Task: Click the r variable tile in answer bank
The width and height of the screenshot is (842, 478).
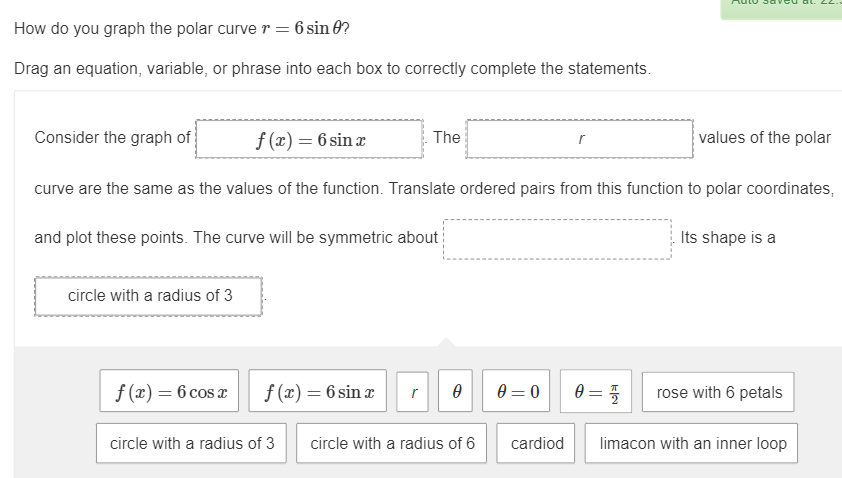Action: click(414, 392)
